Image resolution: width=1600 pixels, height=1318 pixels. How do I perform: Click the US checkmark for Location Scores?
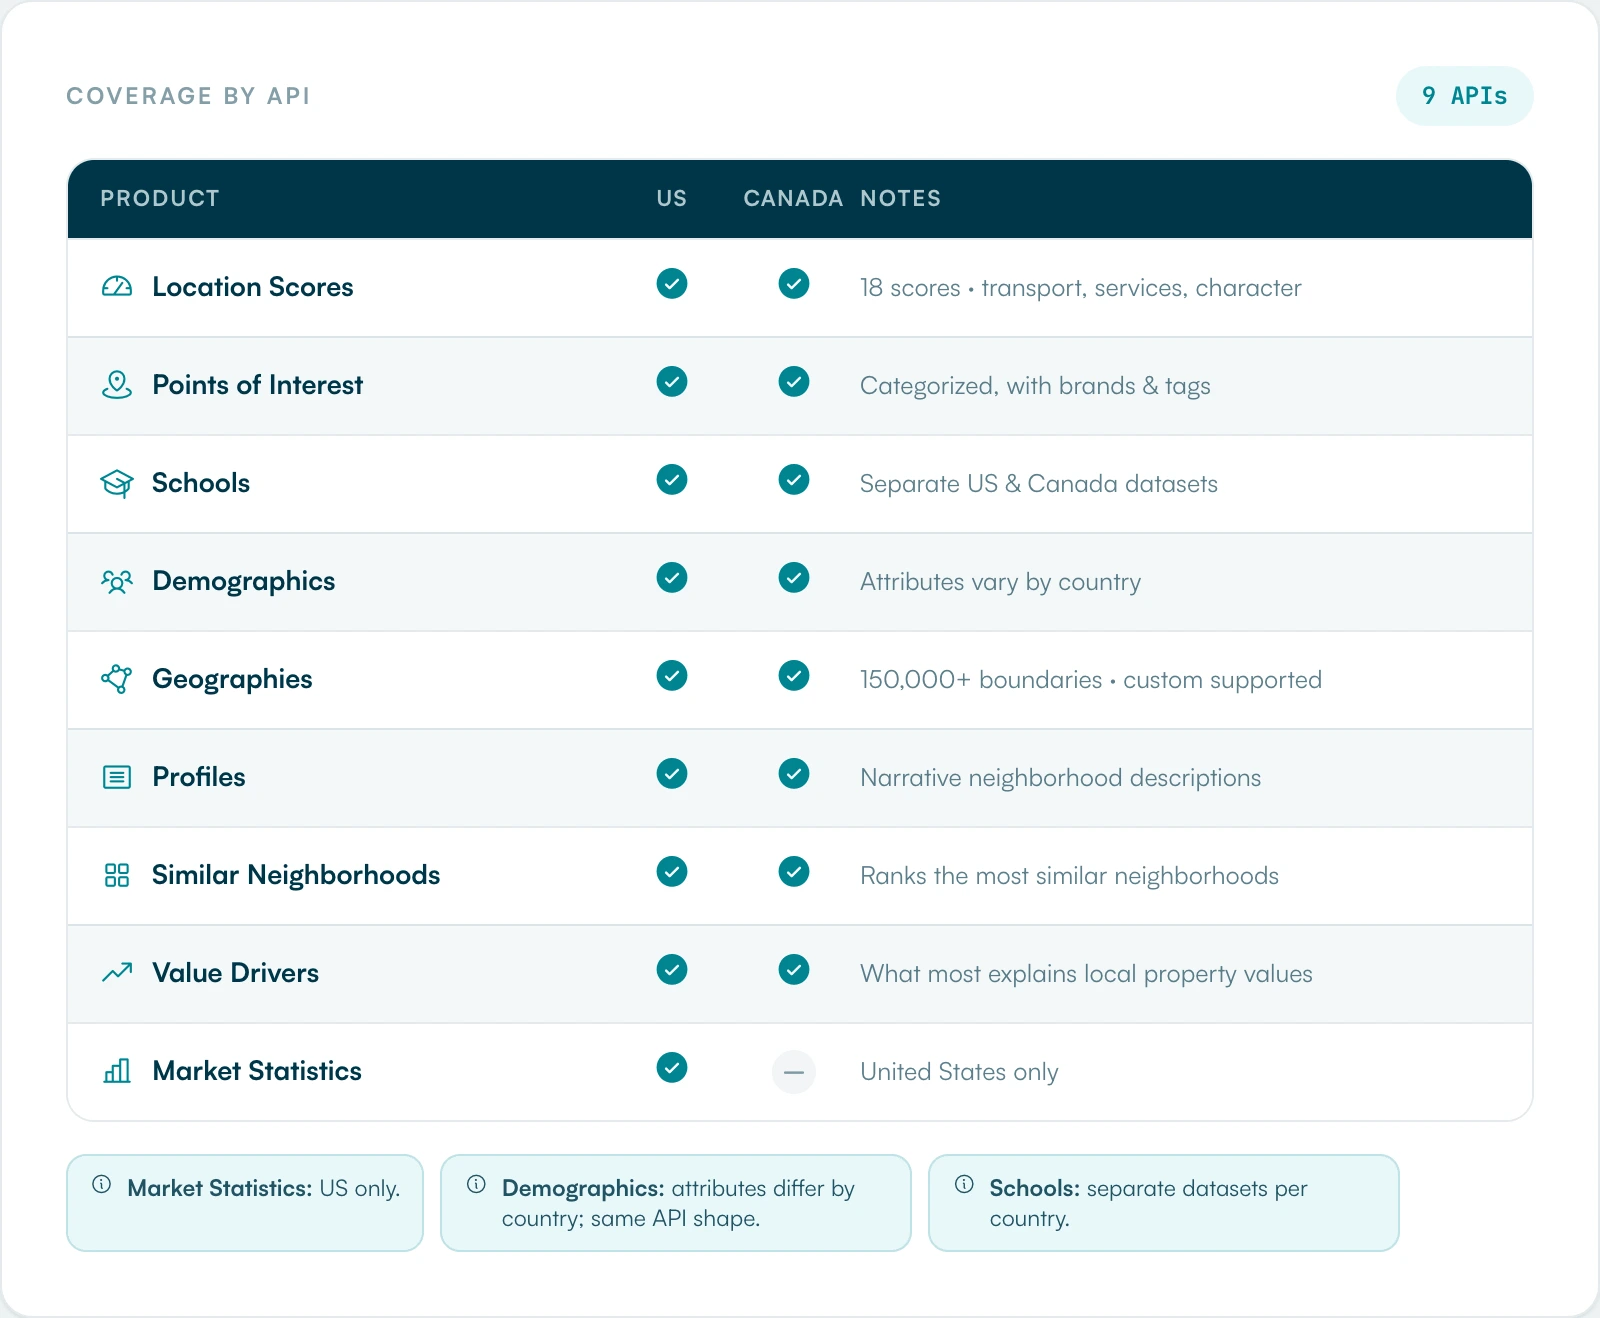tap(672, 284)
